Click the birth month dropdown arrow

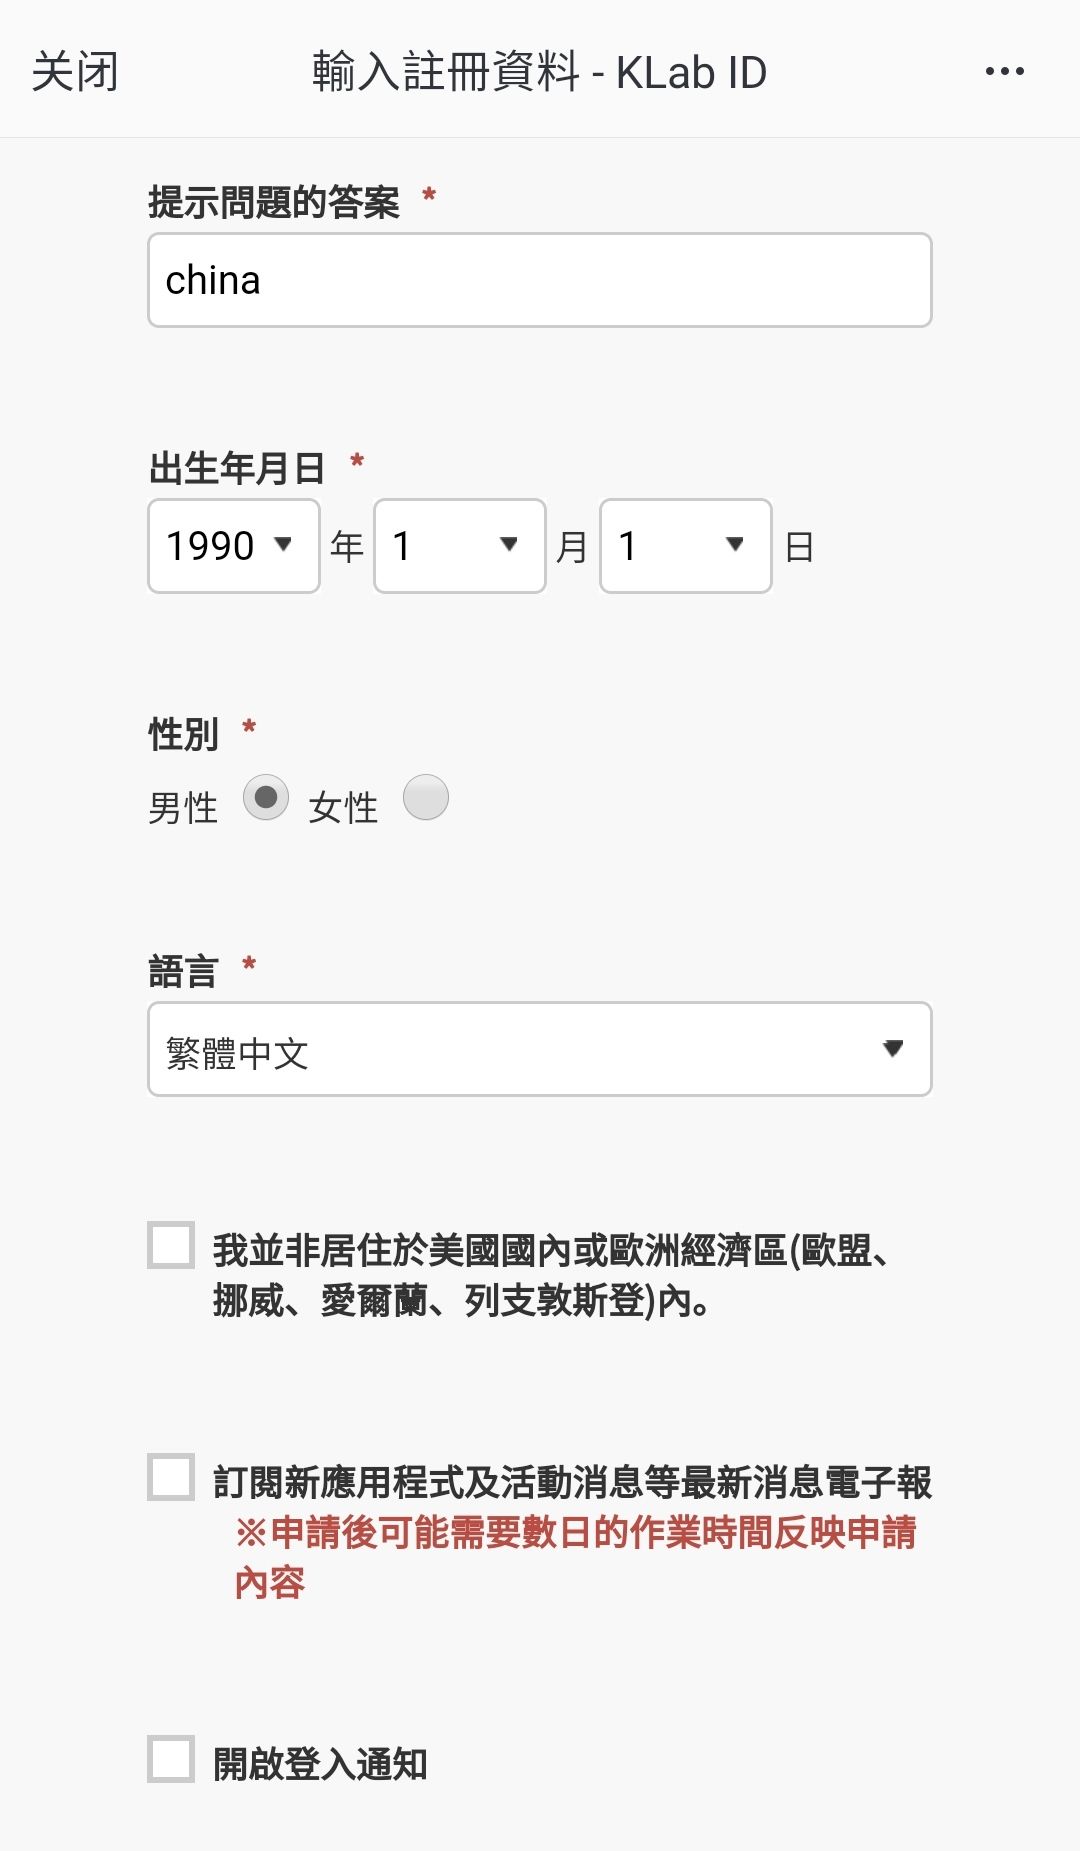click(509, 544)
